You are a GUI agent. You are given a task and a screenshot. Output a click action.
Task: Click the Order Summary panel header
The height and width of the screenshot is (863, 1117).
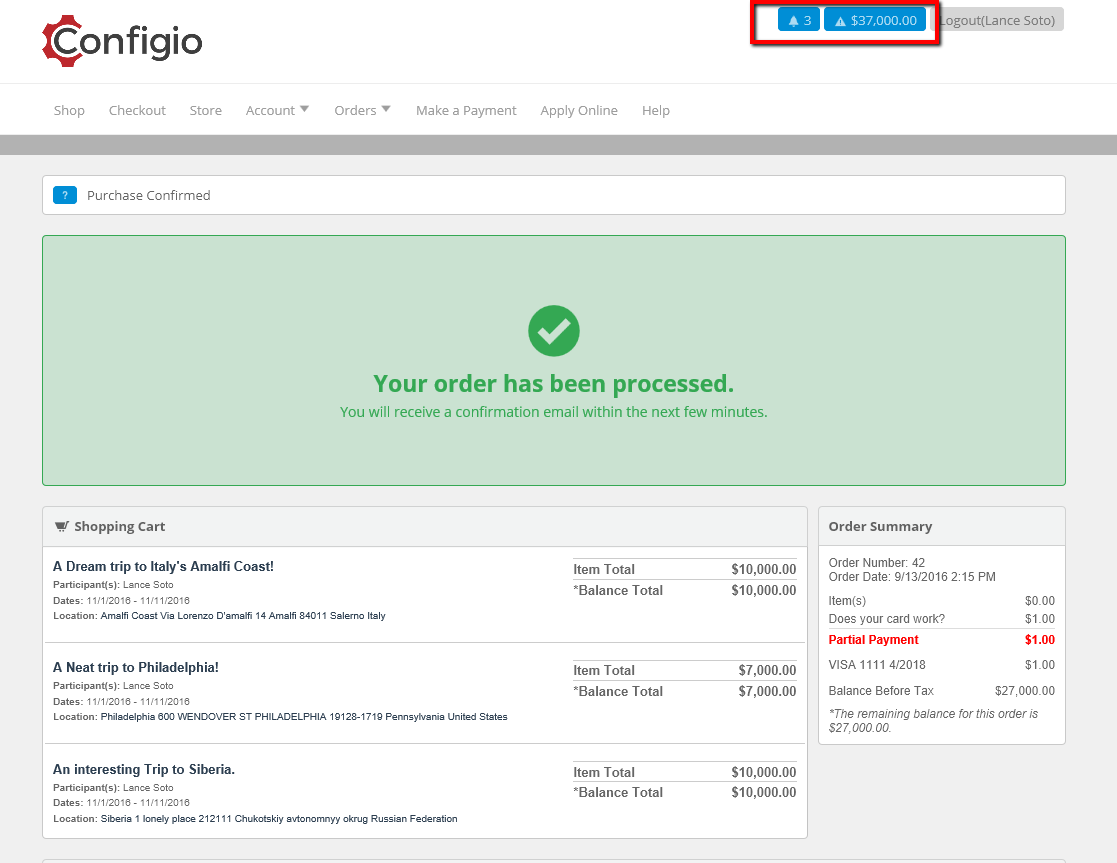point(942,527)
